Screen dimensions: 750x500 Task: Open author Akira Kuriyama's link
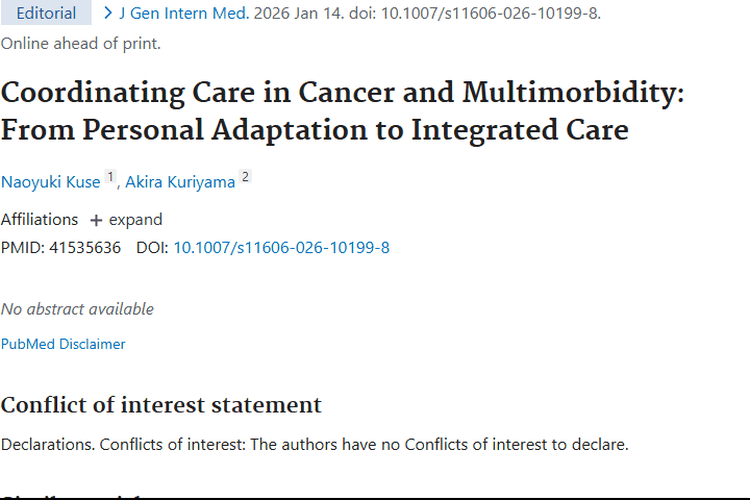click(180, 182)
